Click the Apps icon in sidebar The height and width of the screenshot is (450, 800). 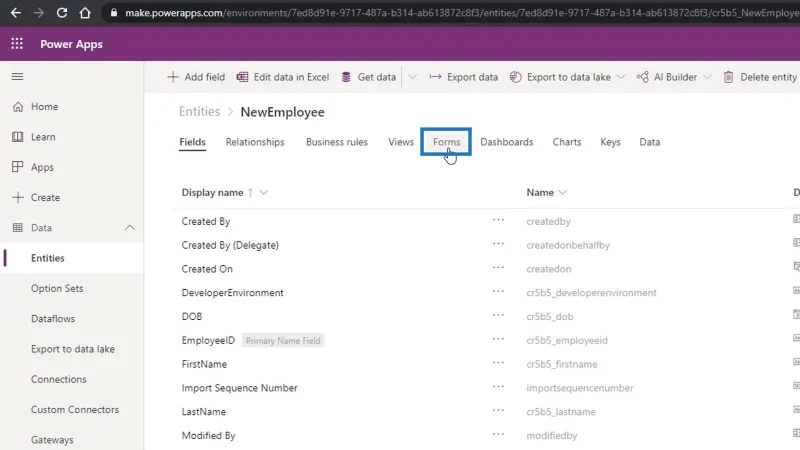coord(18,167)
